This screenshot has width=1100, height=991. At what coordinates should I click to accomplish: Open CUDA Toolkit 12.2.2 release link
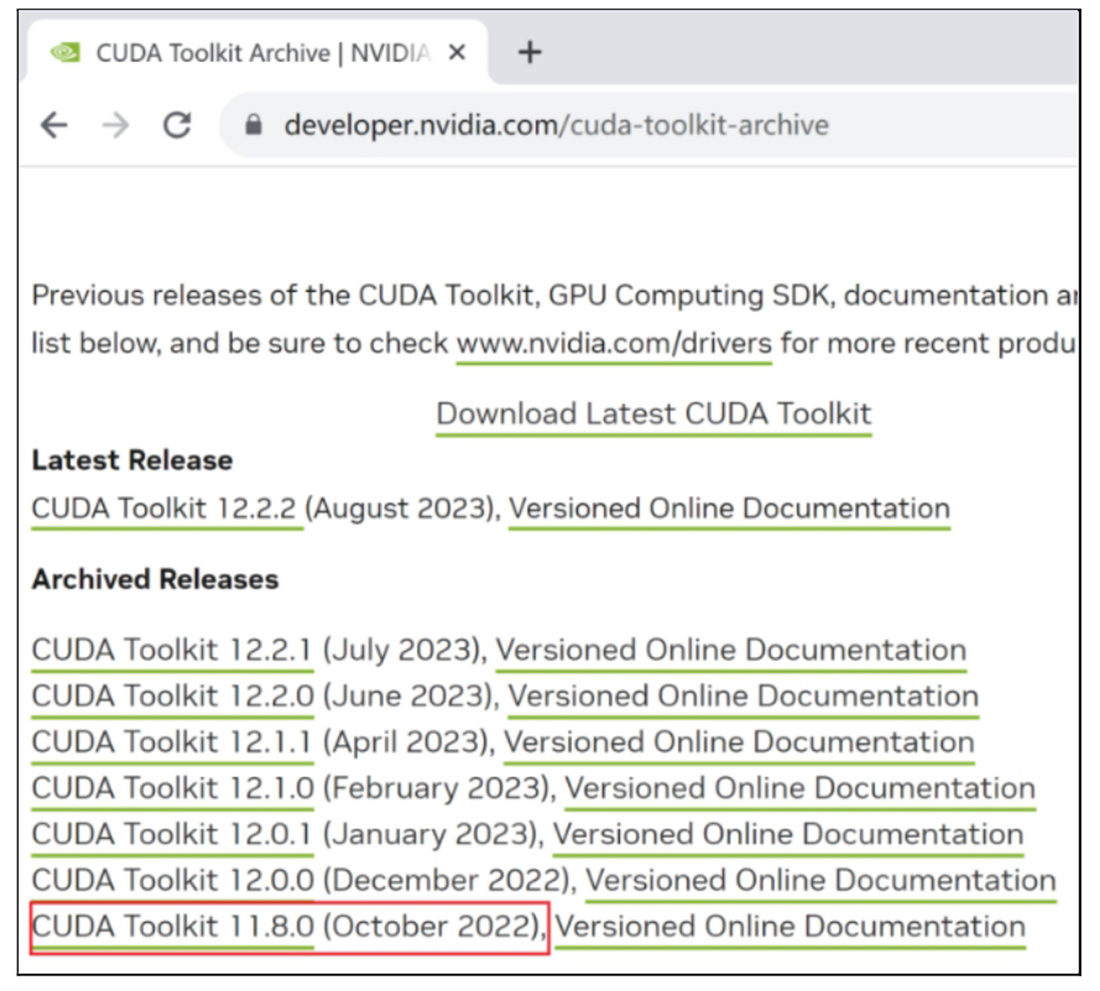point(165,509)
